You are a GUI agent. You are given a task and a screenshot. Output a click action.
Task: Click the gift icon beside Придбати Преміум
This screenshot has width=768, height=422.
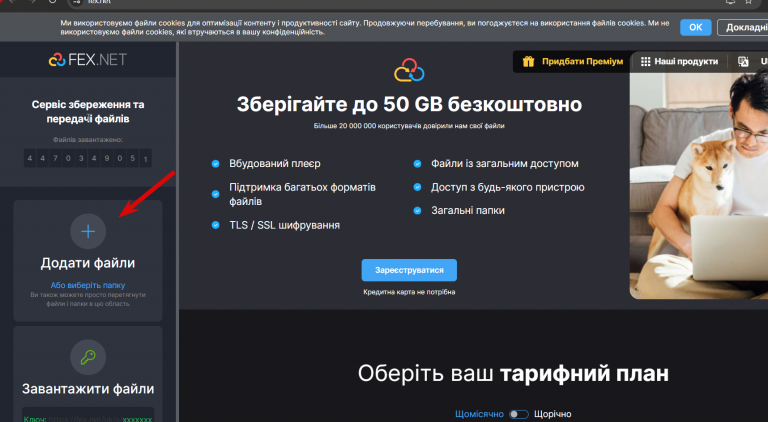pos(528,62)
